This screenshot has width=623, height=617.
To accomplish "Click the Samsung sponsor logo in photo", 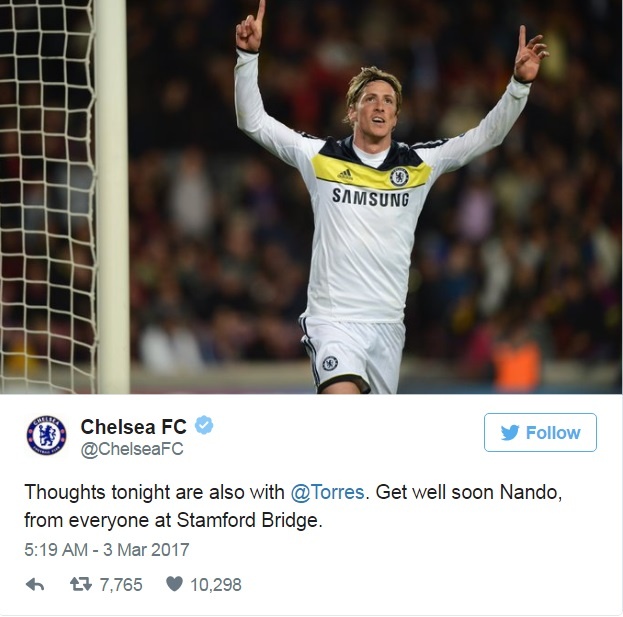I will click(x=370, y=198).
